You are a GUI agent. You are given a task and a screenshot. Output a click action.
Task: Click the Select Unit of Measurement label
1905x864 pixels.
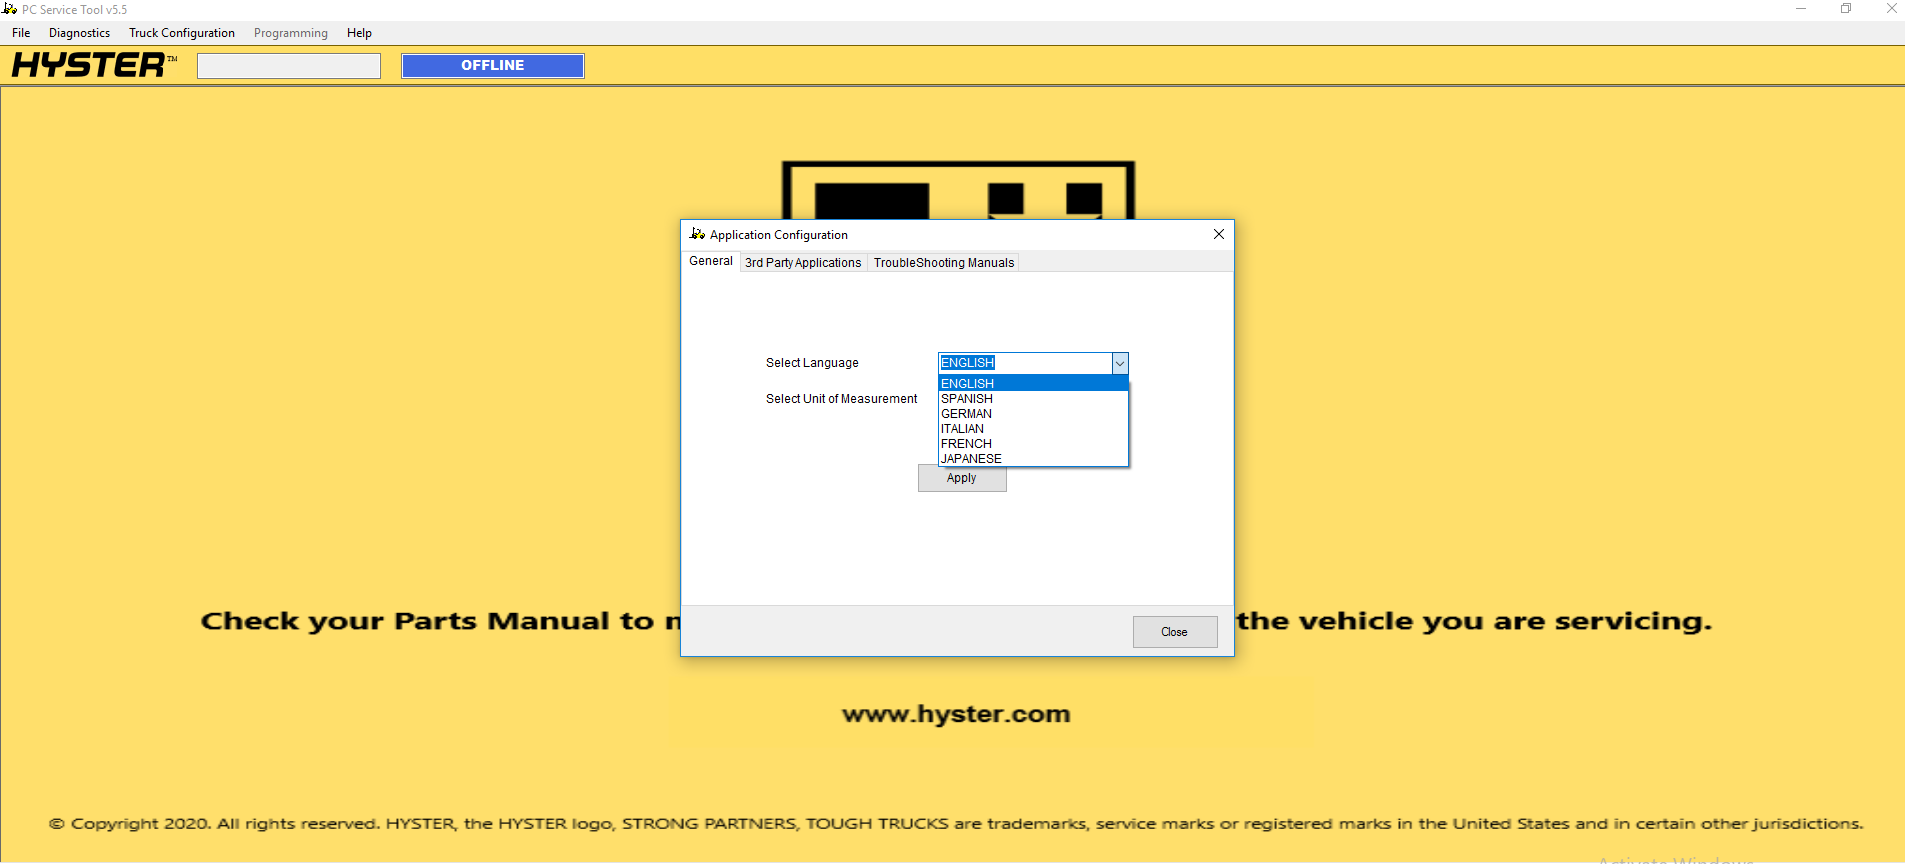(841, 399)
